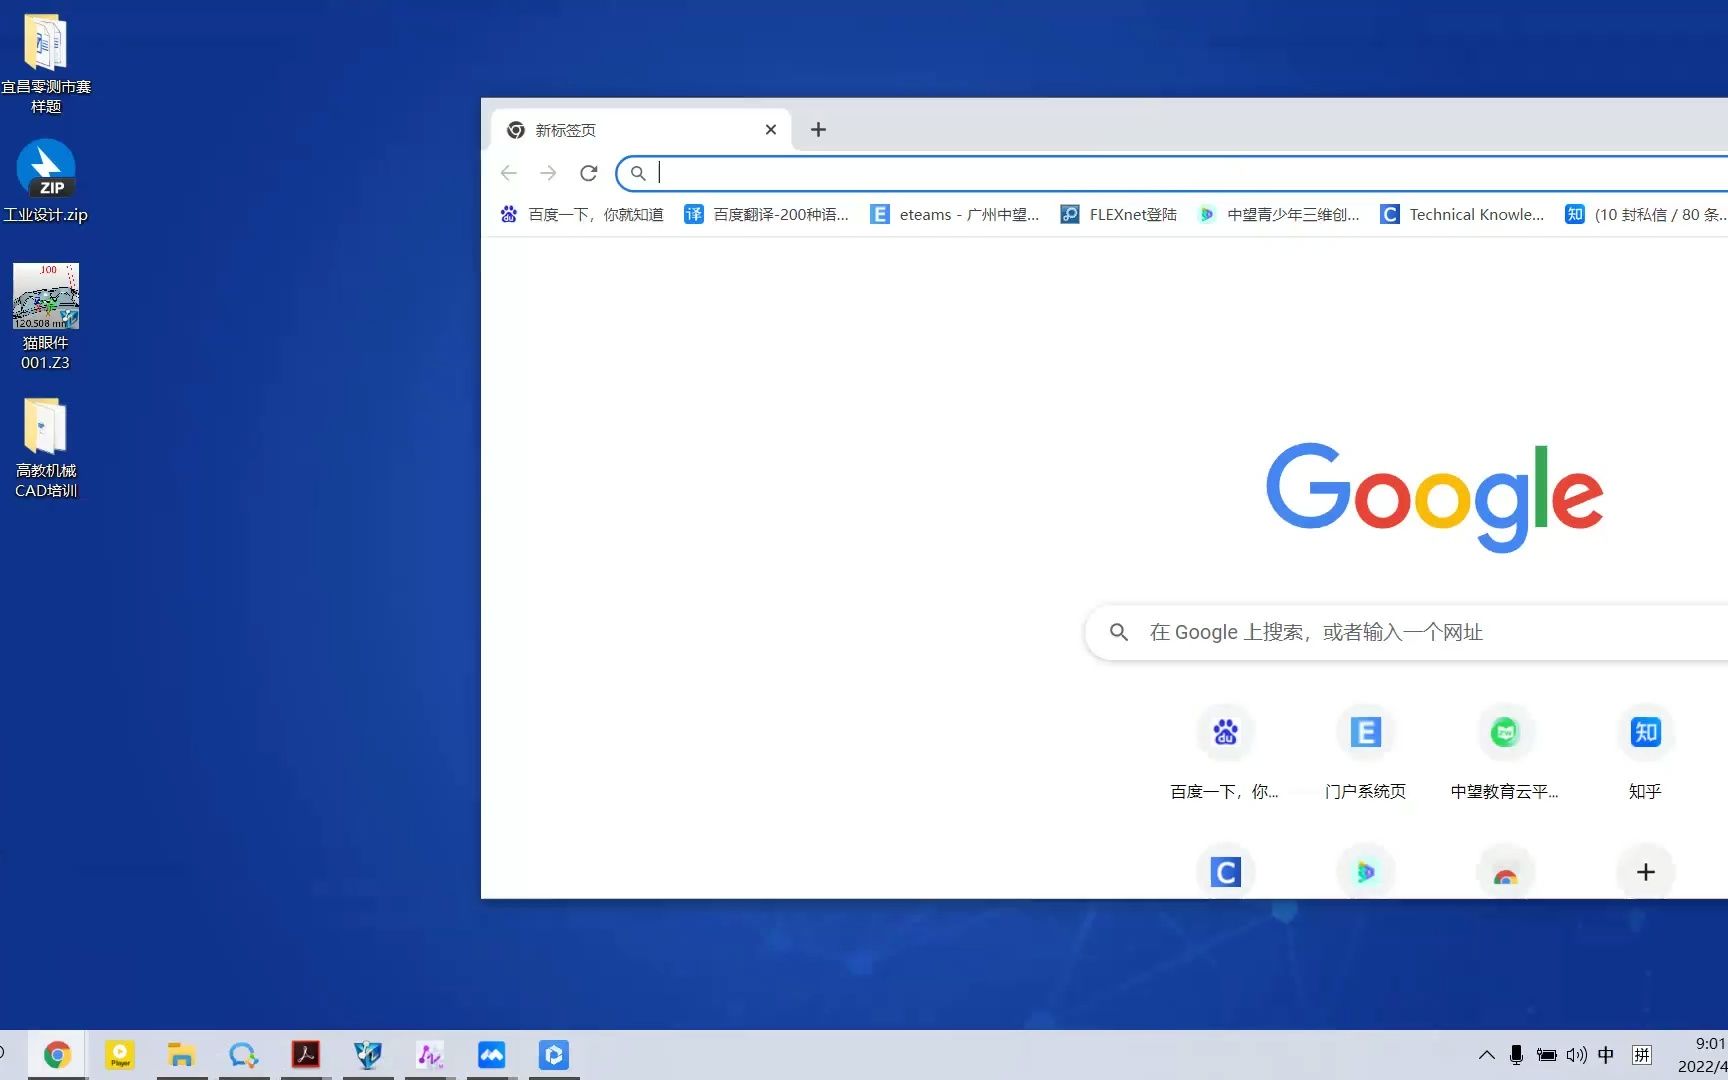Close the 新标签页 tab
Image resolution: width=1728 pixels, height=1080 pixels.
[771, 129]
